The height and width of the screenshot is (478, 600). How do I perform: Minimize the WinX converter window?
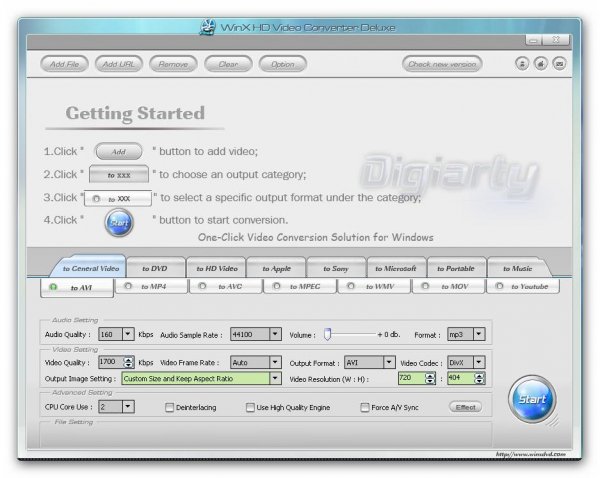(535, 40)
